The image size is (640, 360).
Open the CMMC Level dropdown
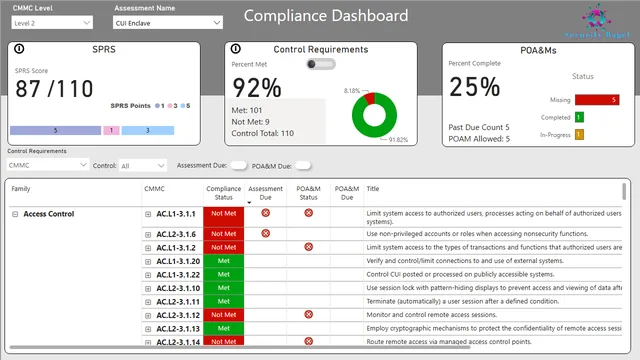pos(52,23)
